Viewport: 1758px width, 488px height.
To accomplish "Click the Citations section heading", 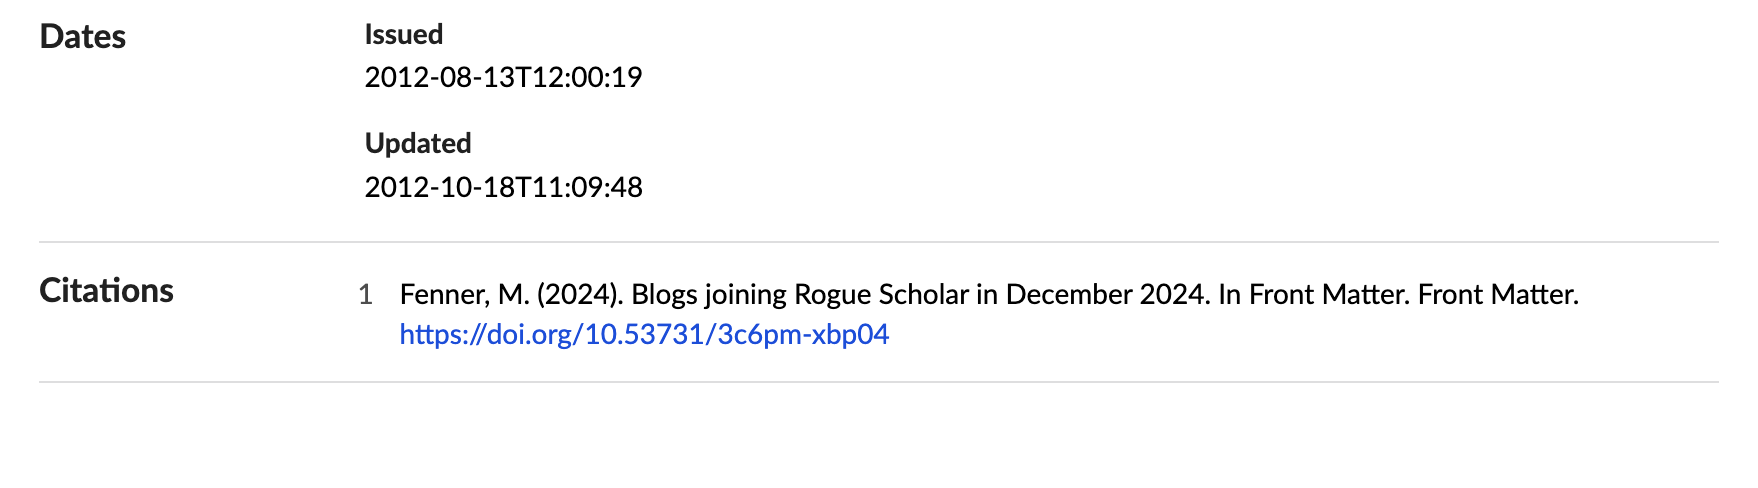I will pos(106,291).
